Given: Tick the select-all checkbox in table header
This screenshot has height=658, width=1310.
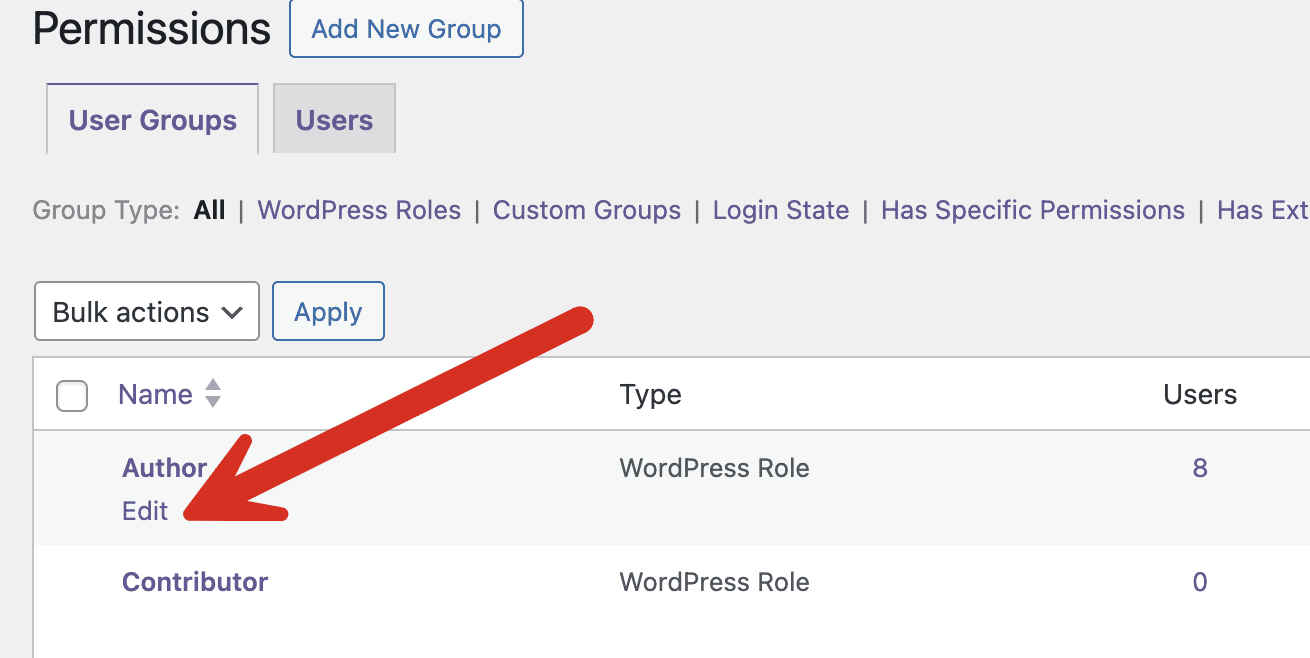Looking at the screenshot, I should tap(72, 396).
